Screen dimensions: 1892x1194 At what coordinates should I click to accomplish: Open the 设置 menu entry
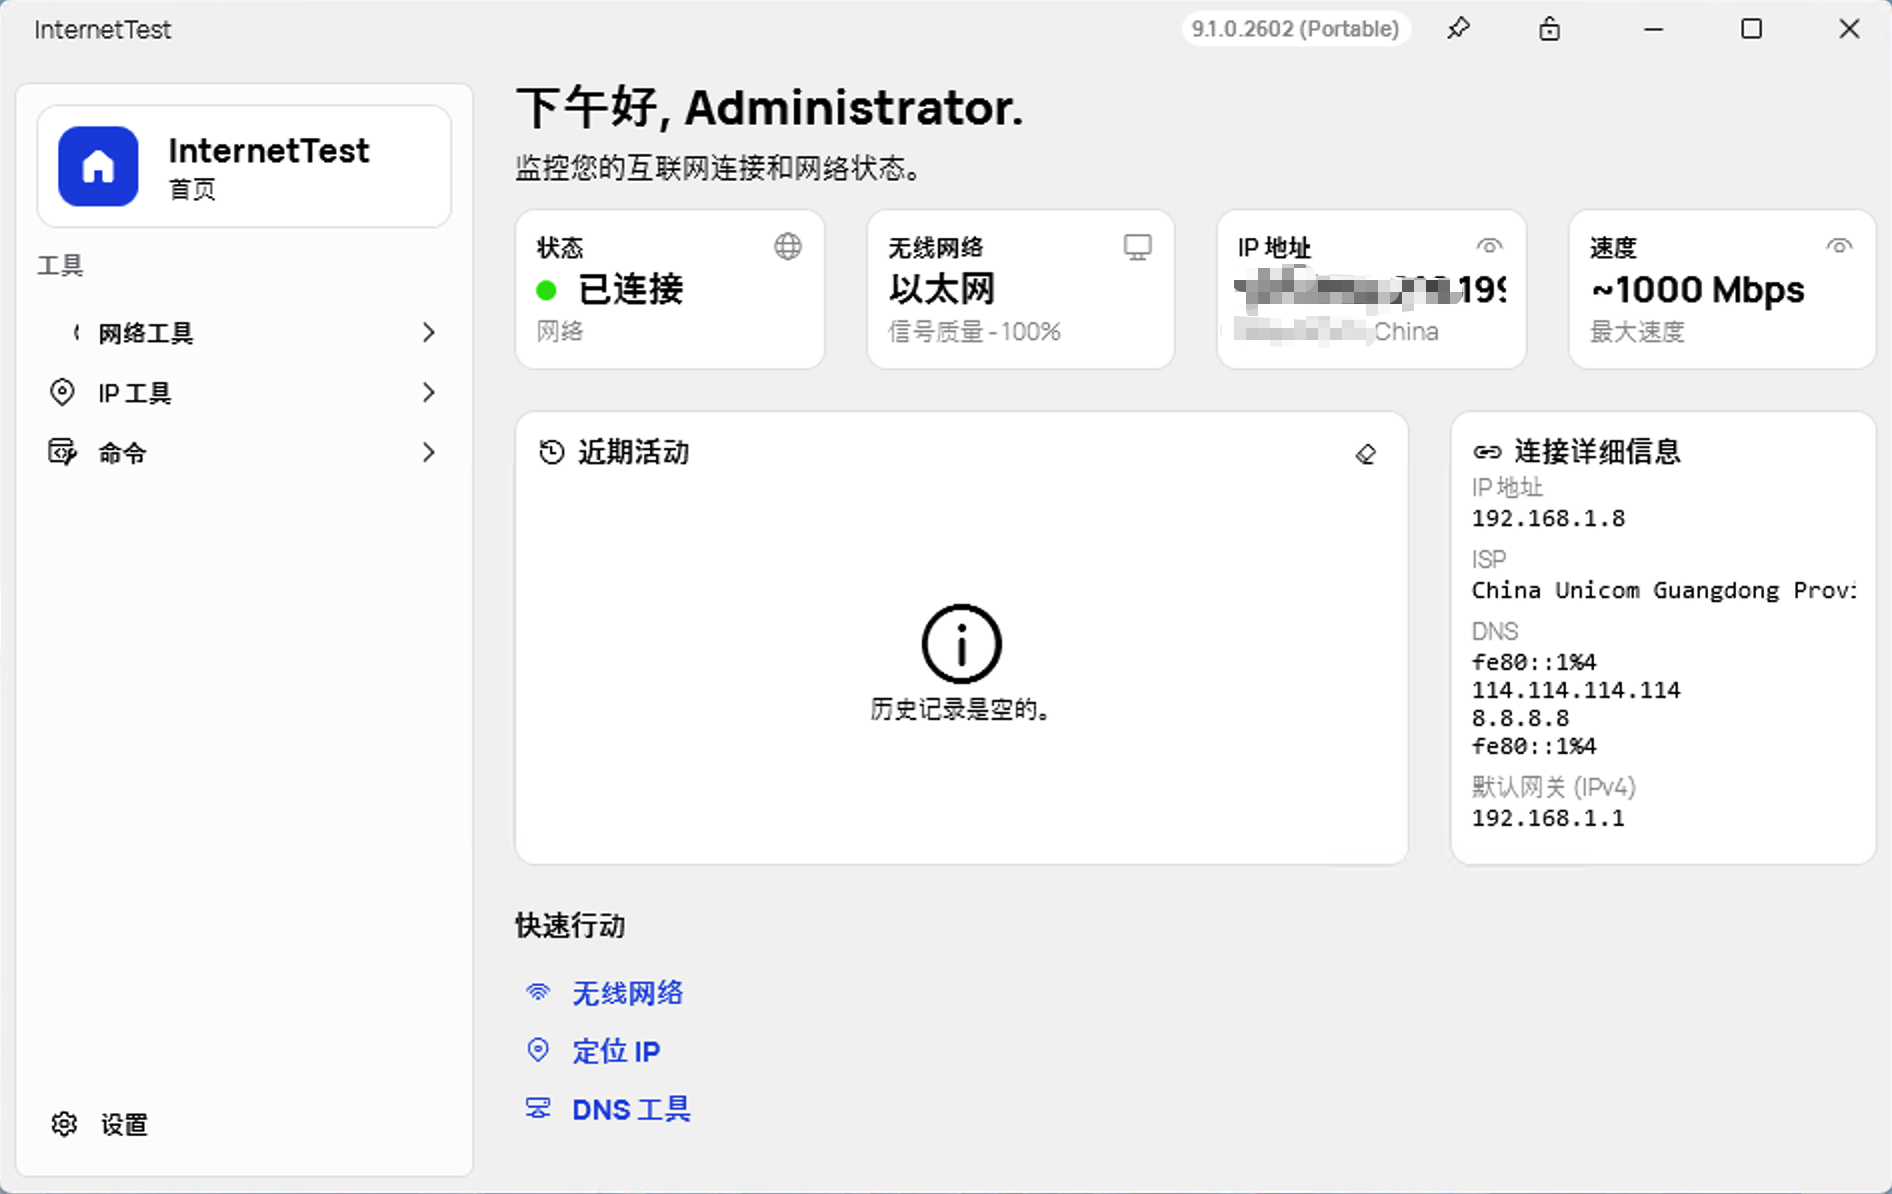pos(123,1123)
